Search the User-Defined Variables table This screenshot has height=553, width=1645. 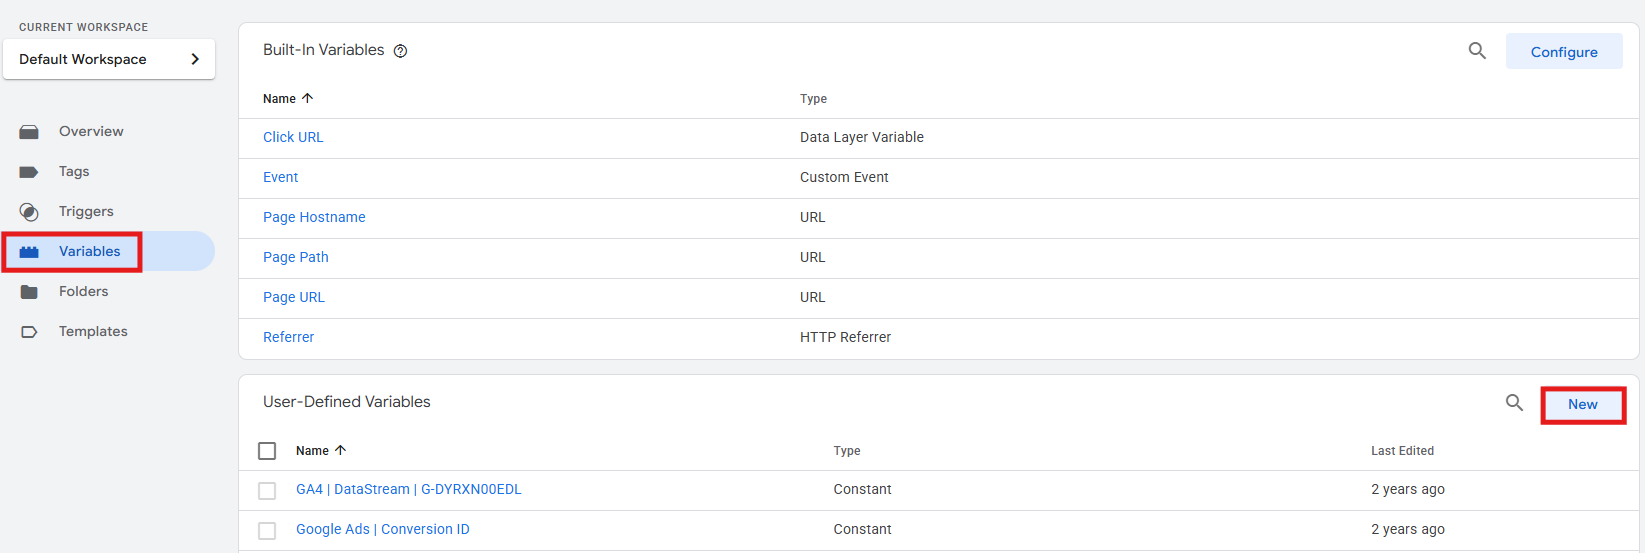pyautogui.click(x=1514, y=402)
